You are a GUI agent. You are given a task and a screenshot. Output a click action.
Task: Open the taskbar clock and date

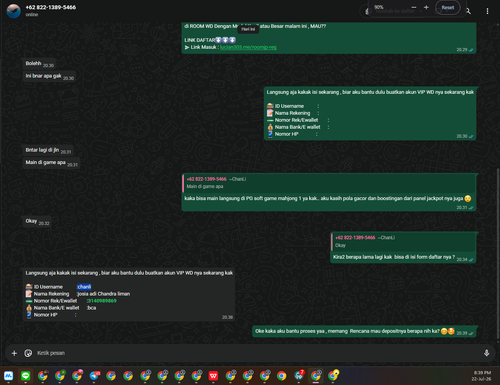[482, 376]
